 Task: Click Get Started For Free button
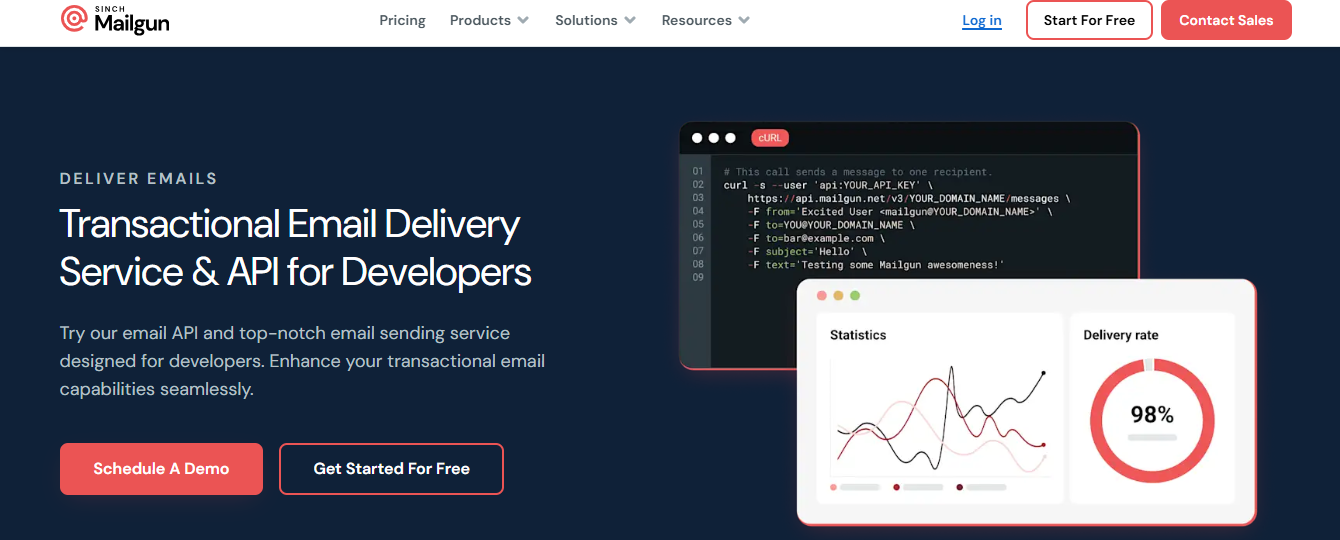pos(391,469)
